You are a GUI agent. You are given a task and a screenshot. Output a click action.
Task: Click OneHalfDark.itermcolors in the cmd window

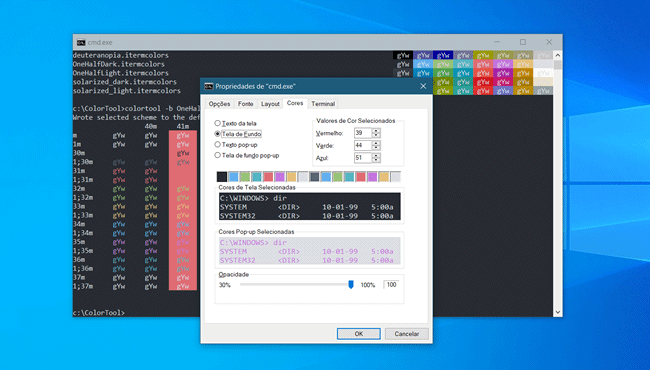click(x=119, y=64)
